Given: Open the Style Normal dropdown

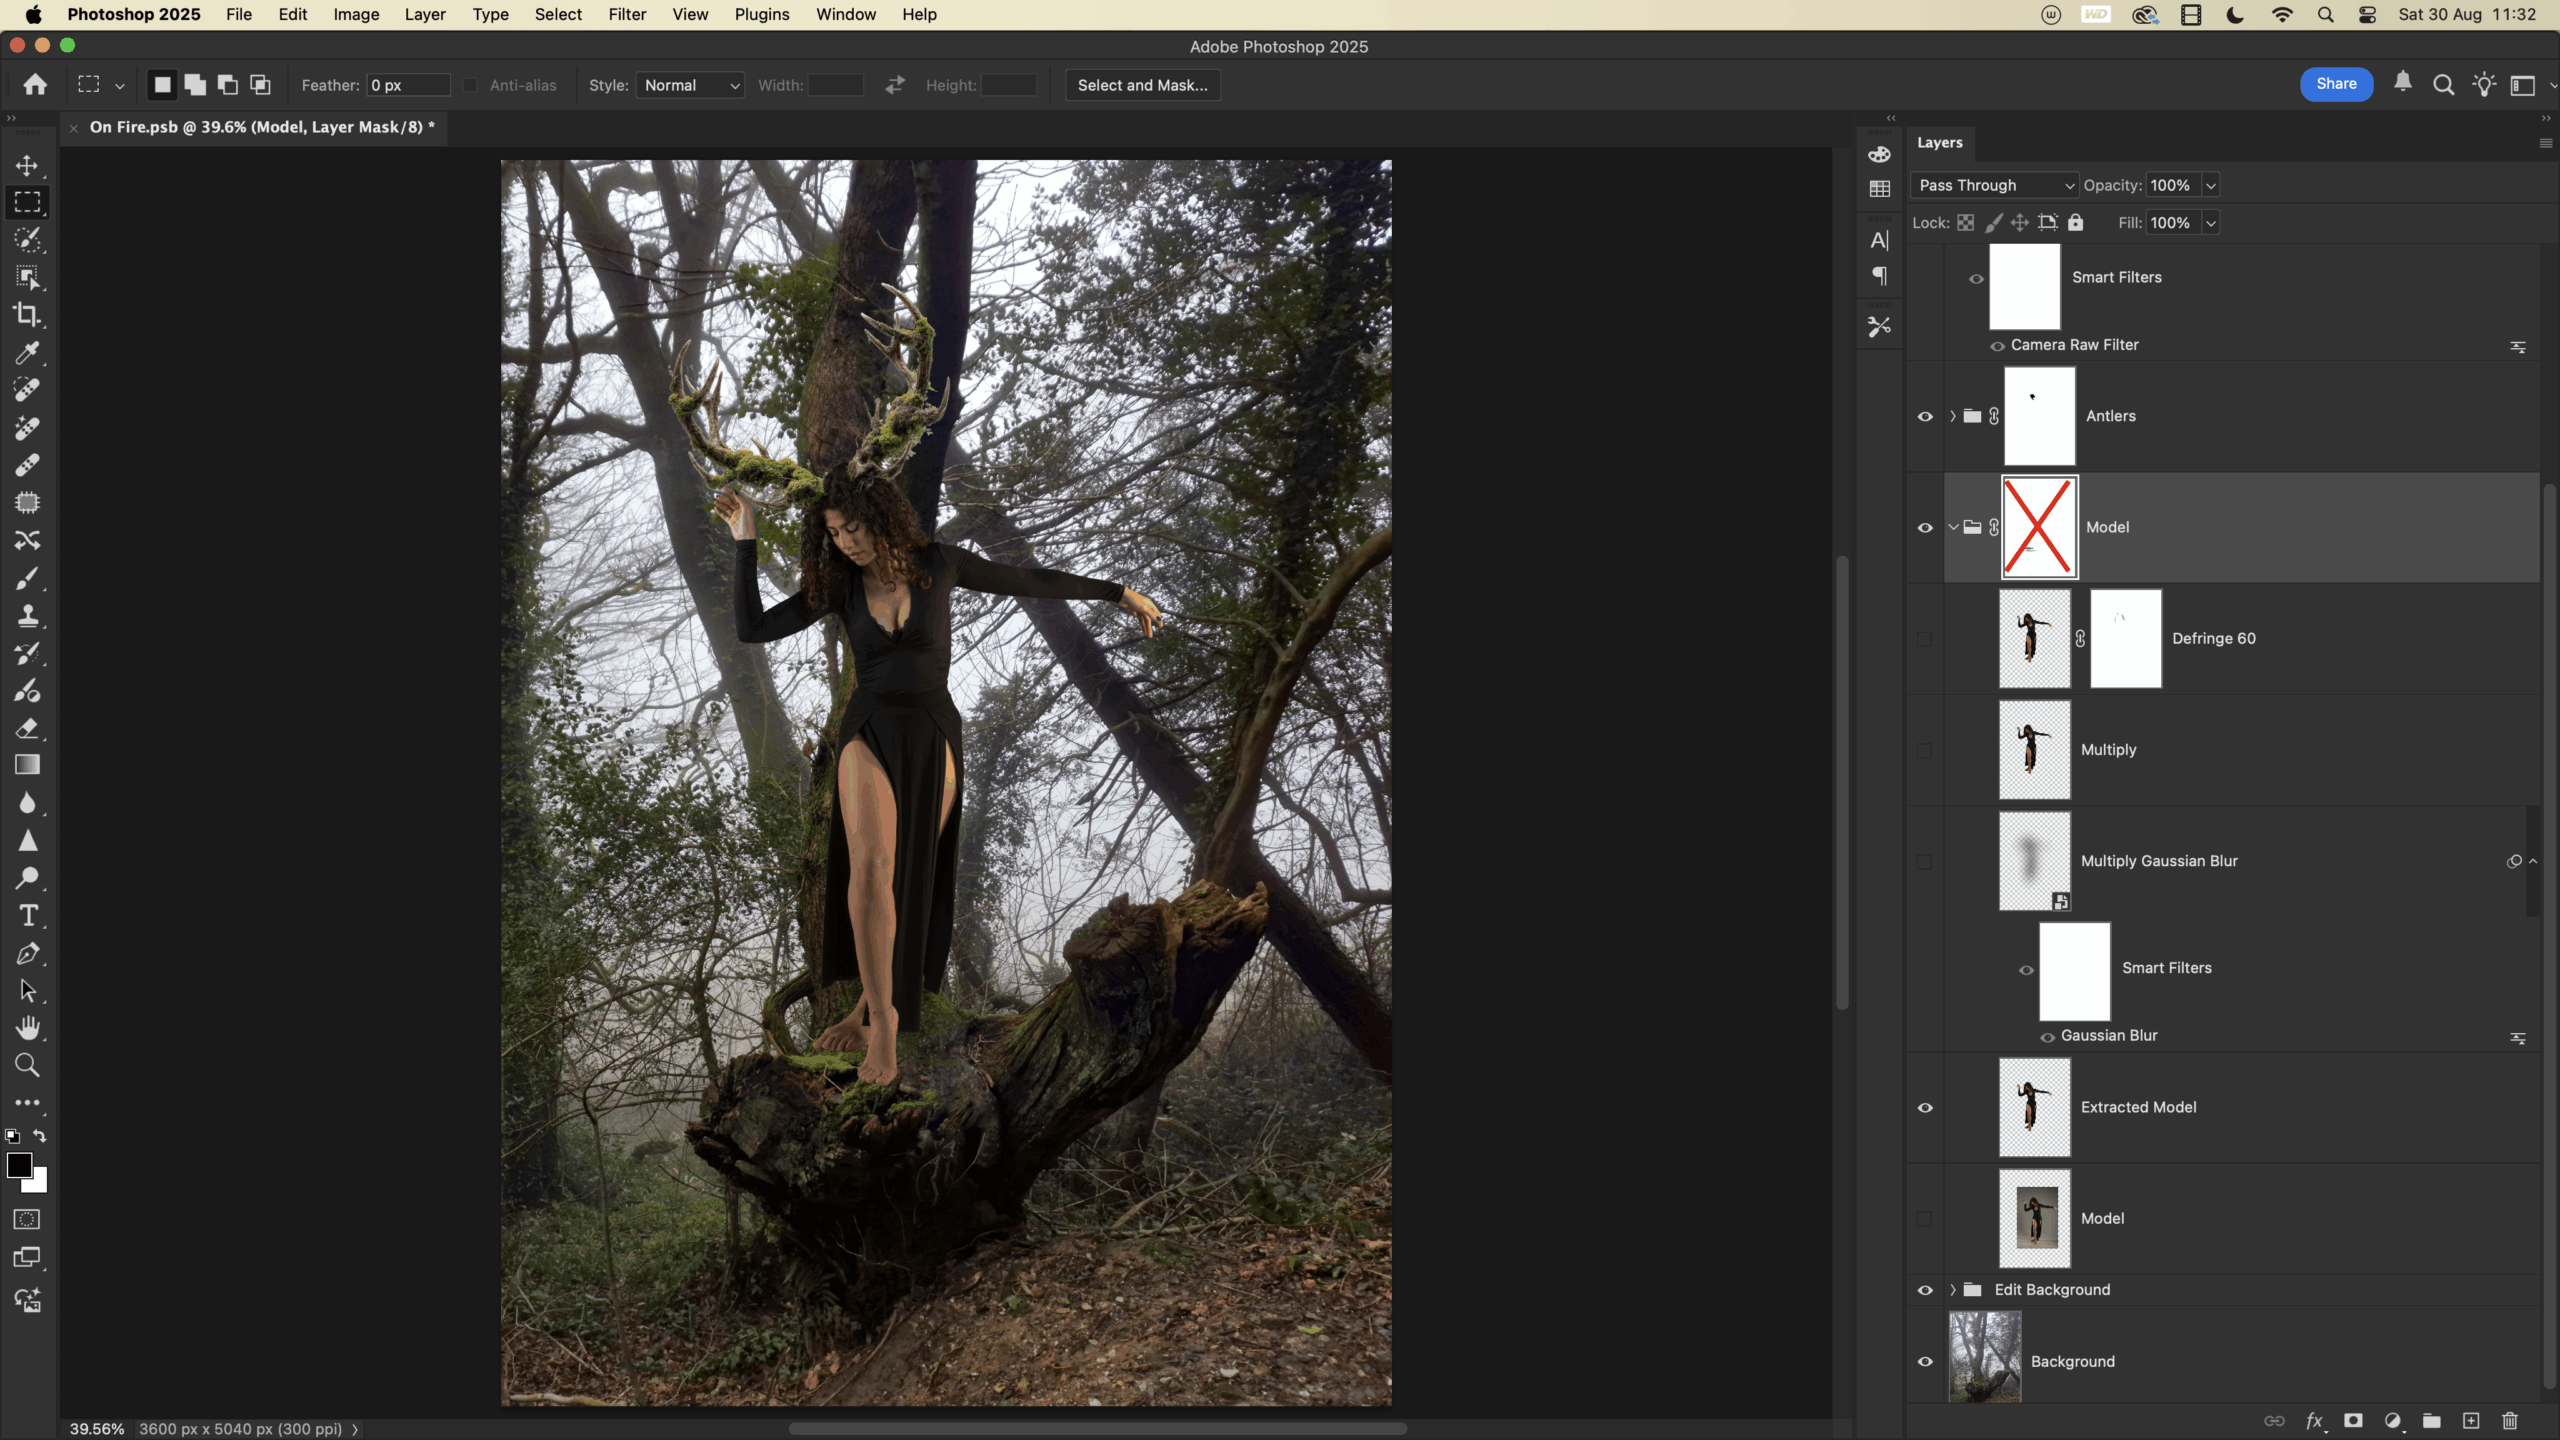Looking at the screenshot, I should [x=691, y=86].
